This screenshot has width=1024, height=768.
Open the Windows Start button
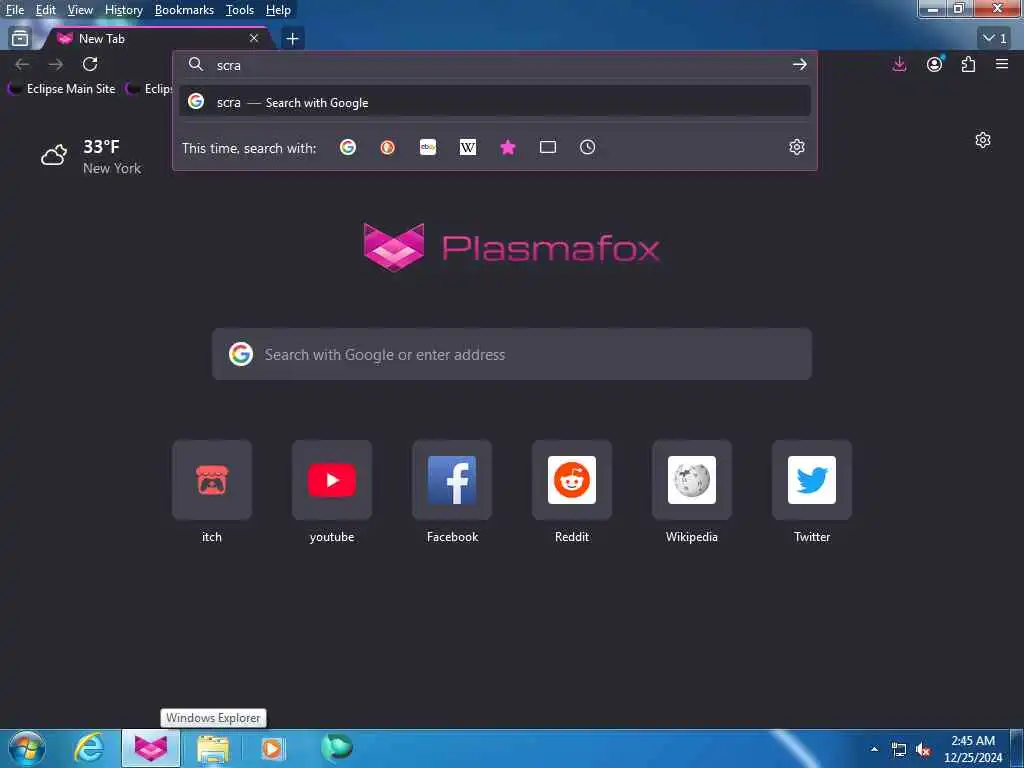[26, 748]
